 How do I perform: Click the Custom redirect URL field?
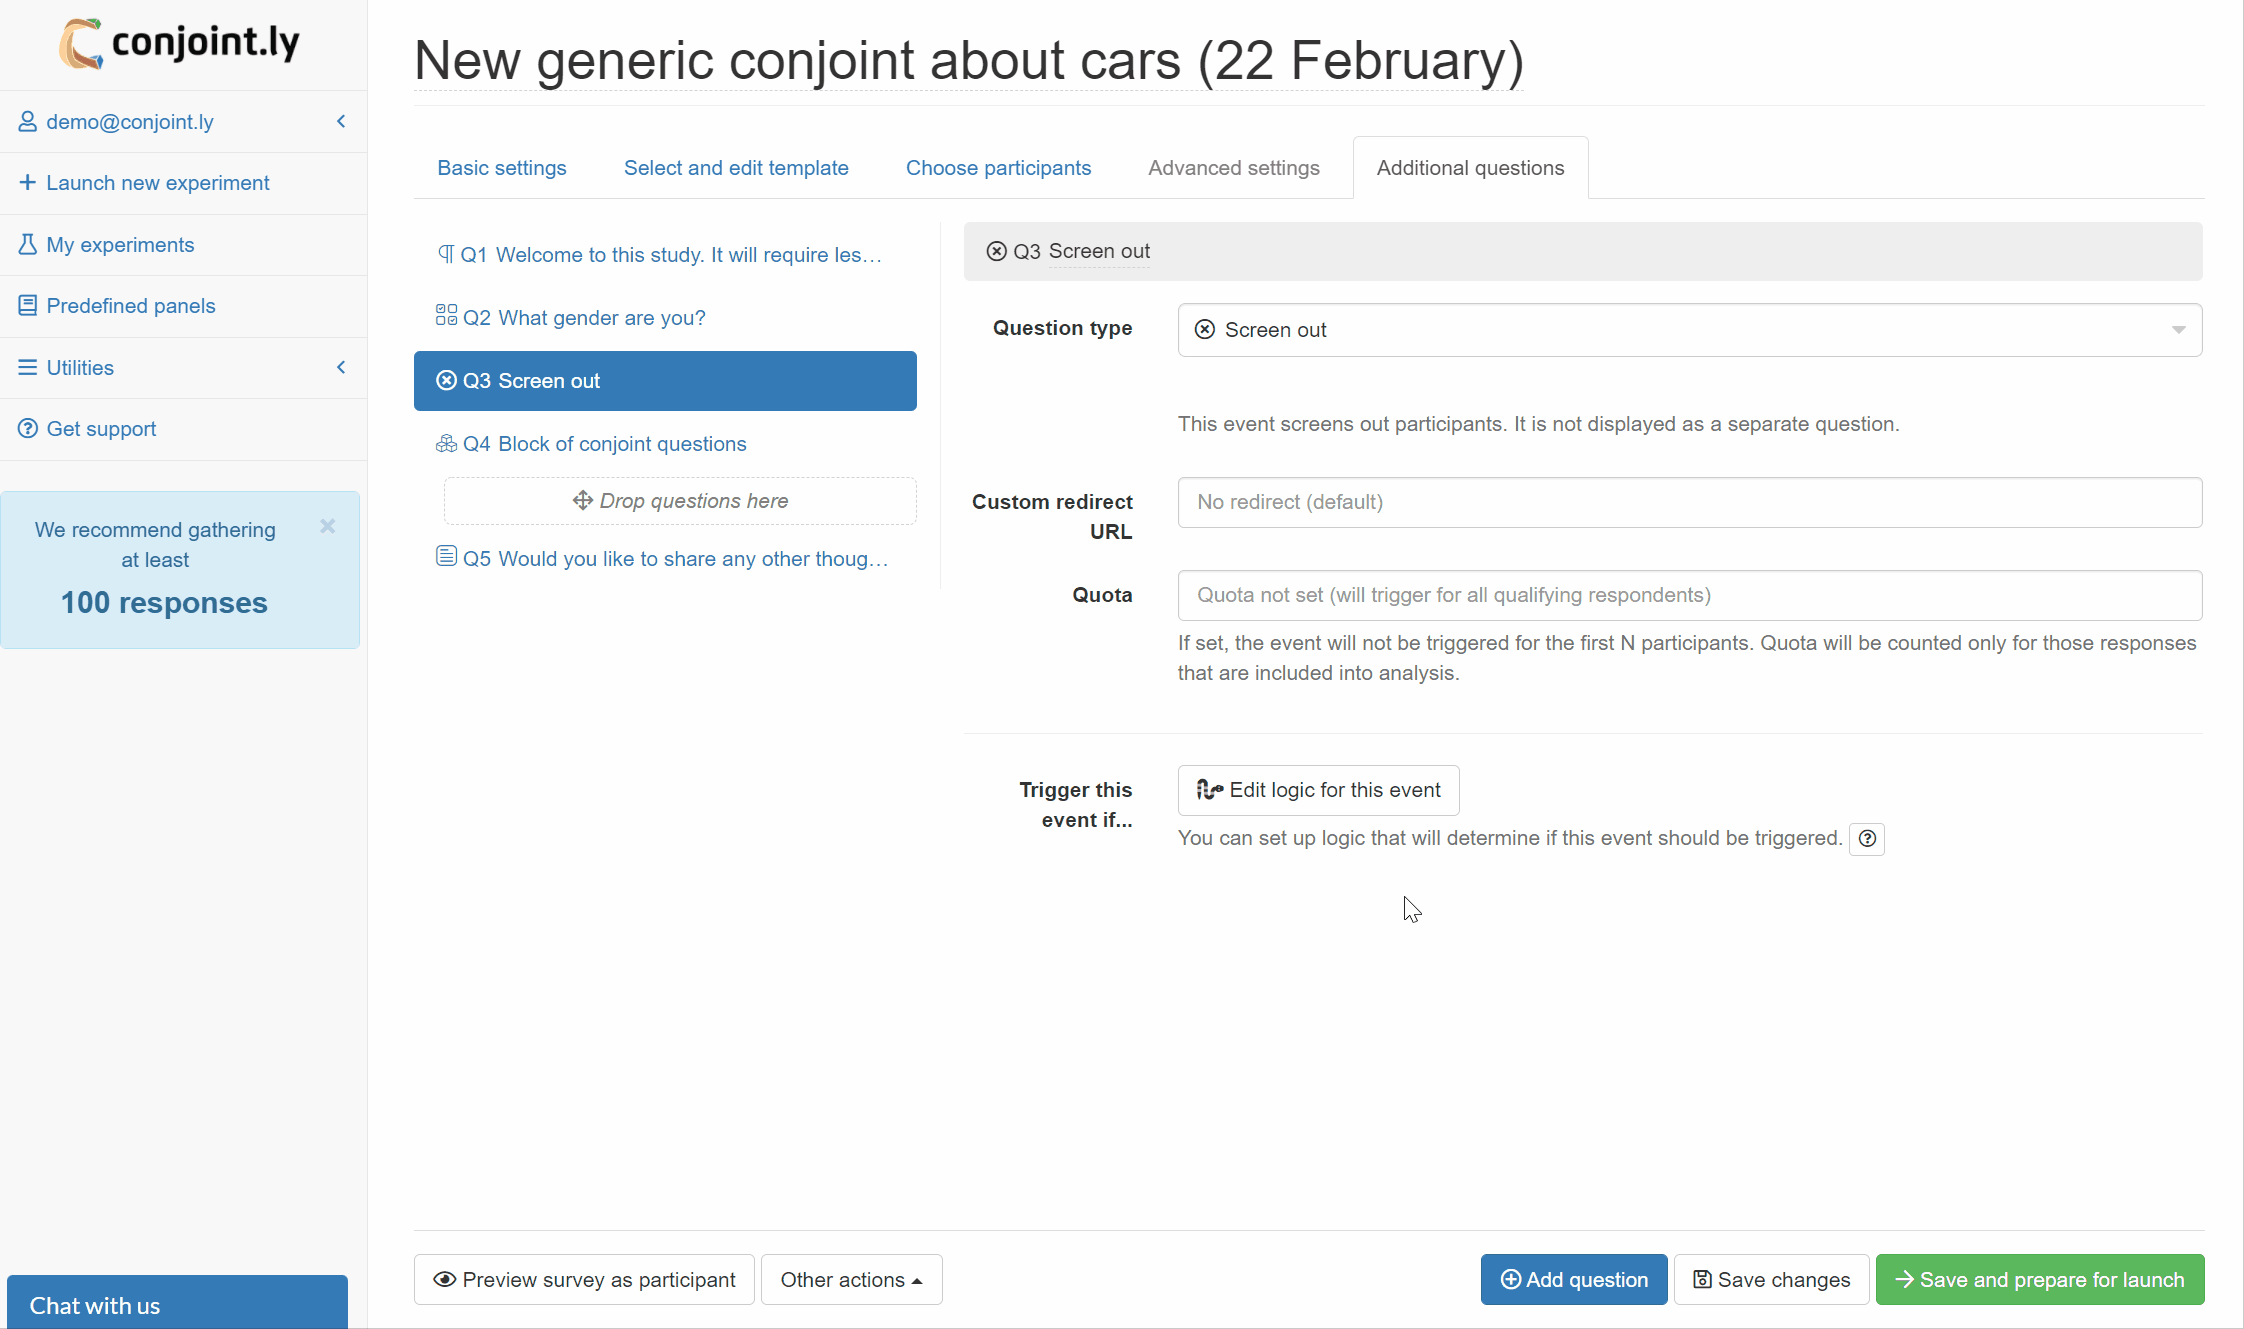(x=1689, y=502)
